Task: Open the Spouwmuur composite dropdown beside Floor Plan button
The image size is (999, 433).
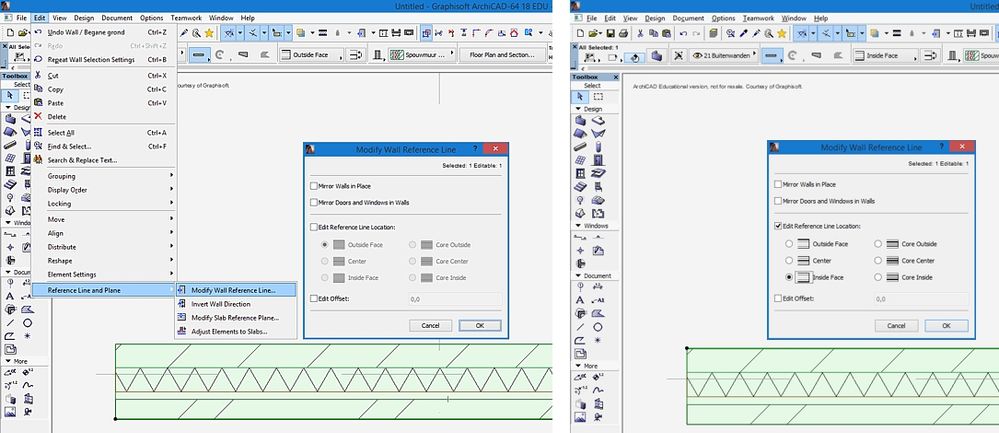Action: point(422,55)
